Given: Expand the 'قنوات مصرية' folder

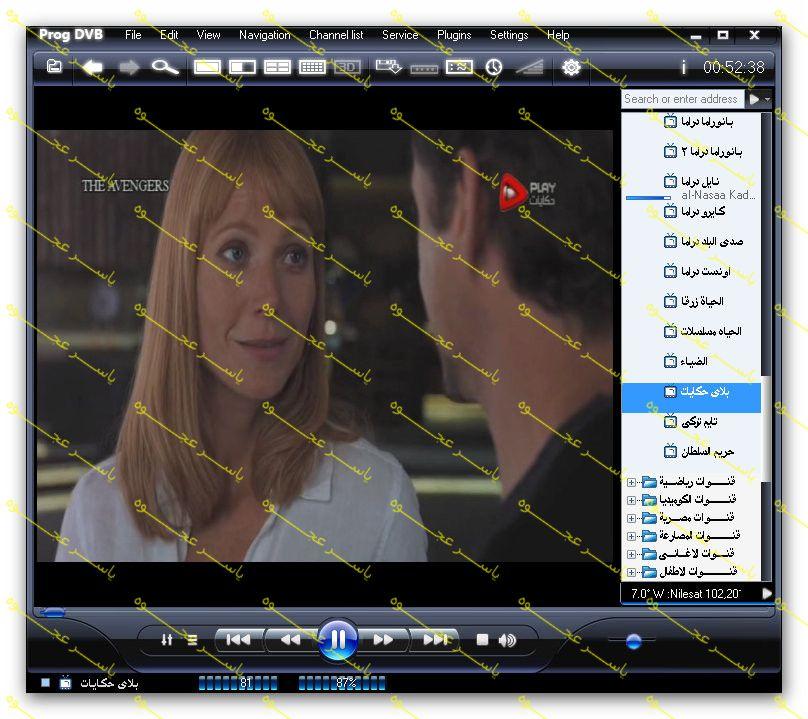Looking at the screenshot, I should click(x=631, y=518).
